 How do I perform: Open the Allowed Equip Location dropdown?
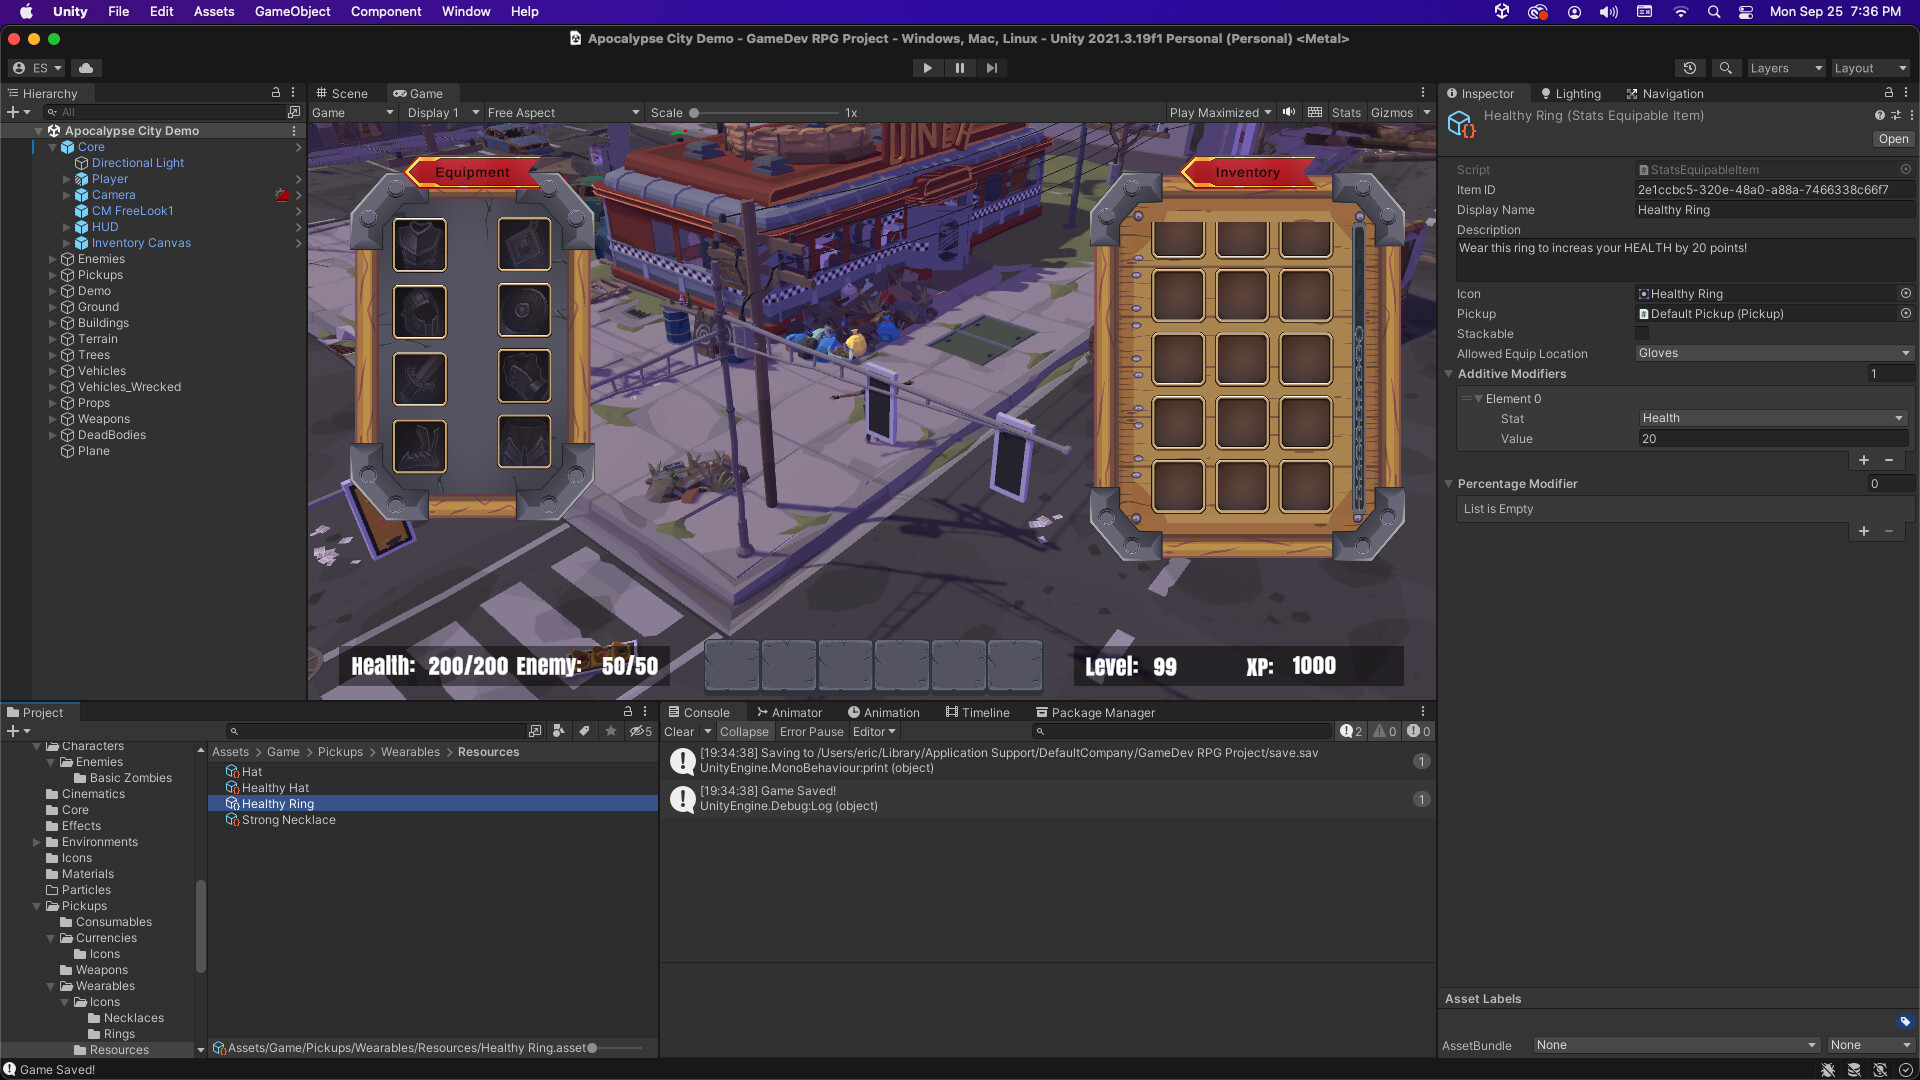click(1773, 353)
